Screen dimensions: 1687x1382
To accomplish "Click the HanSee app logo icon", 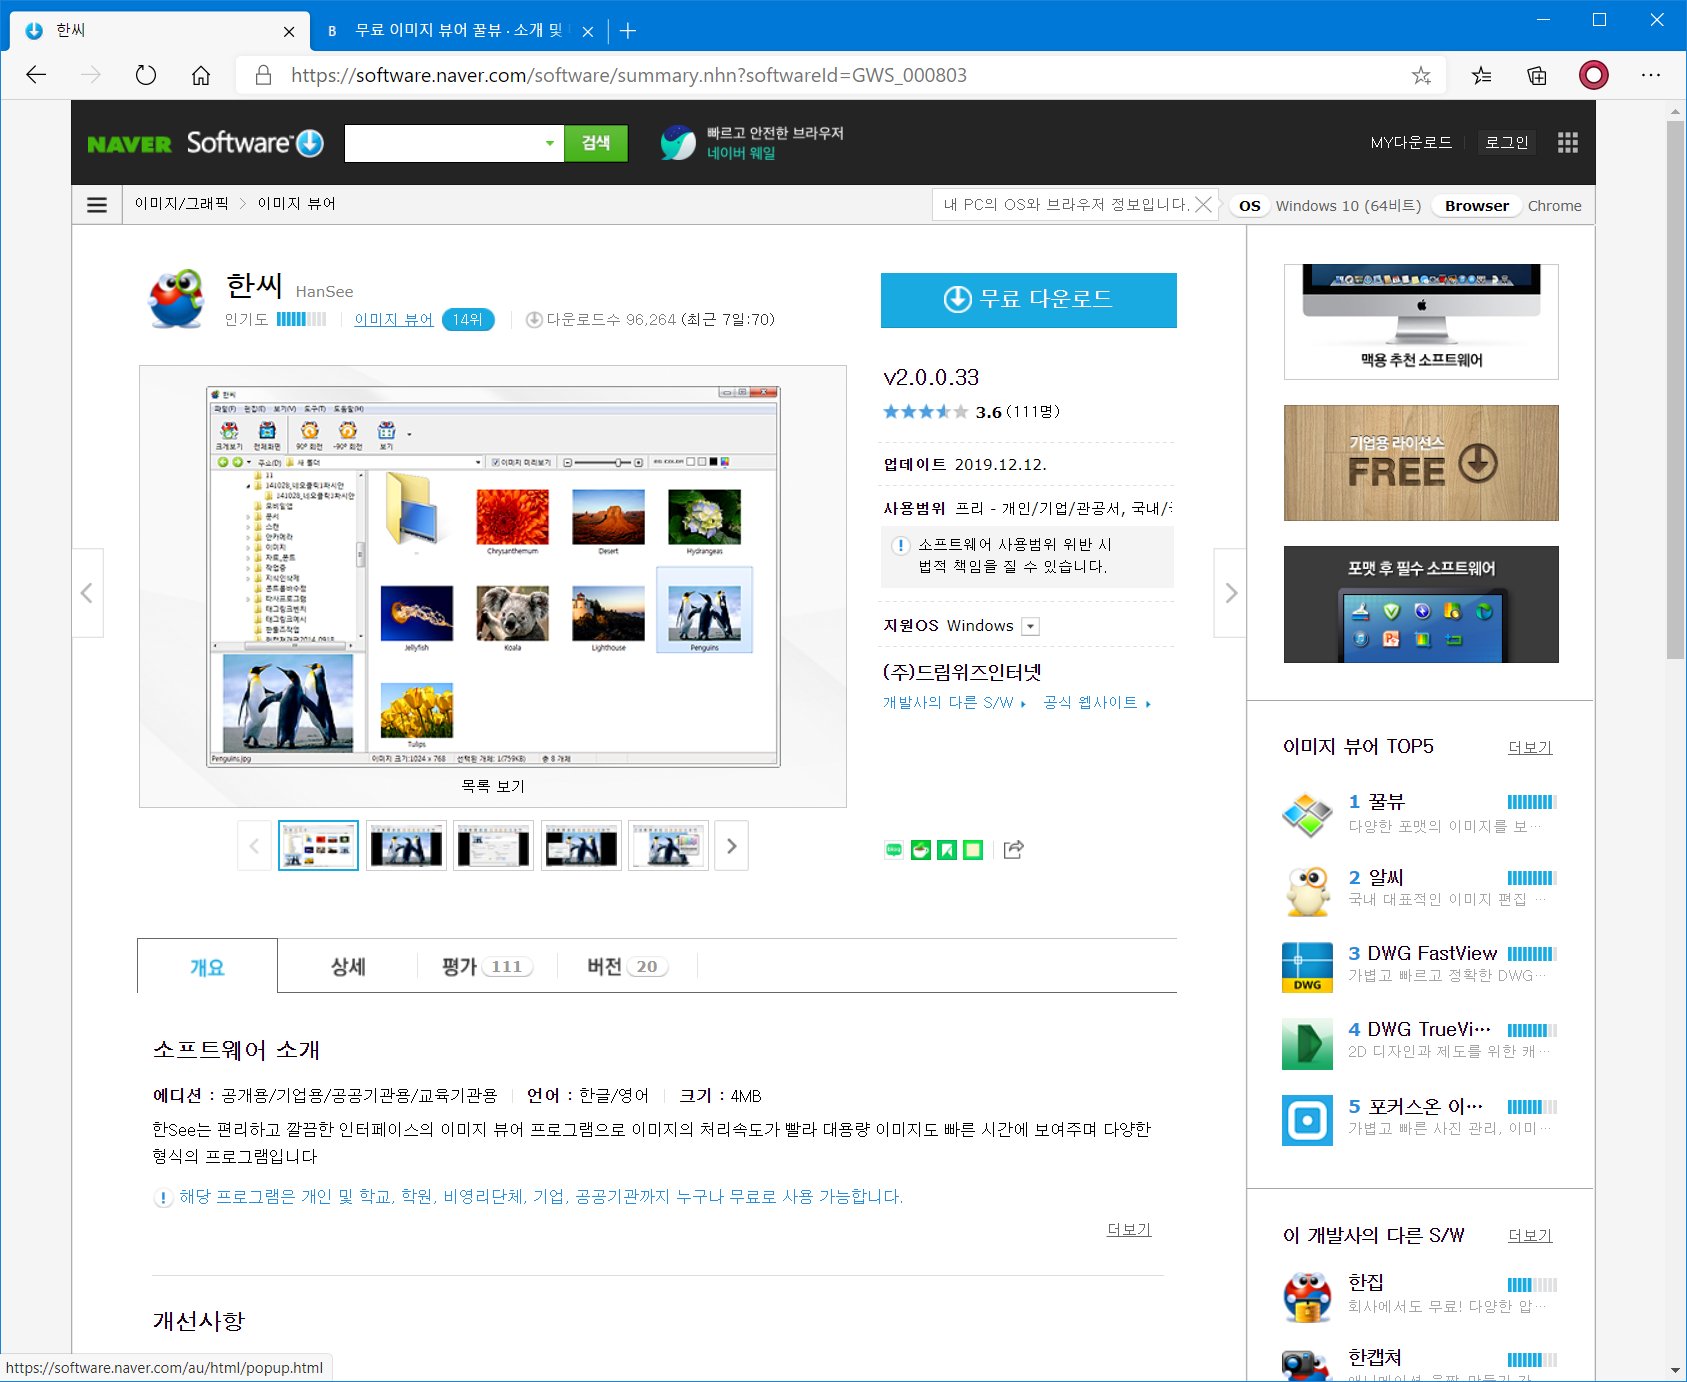I will 177,298.
